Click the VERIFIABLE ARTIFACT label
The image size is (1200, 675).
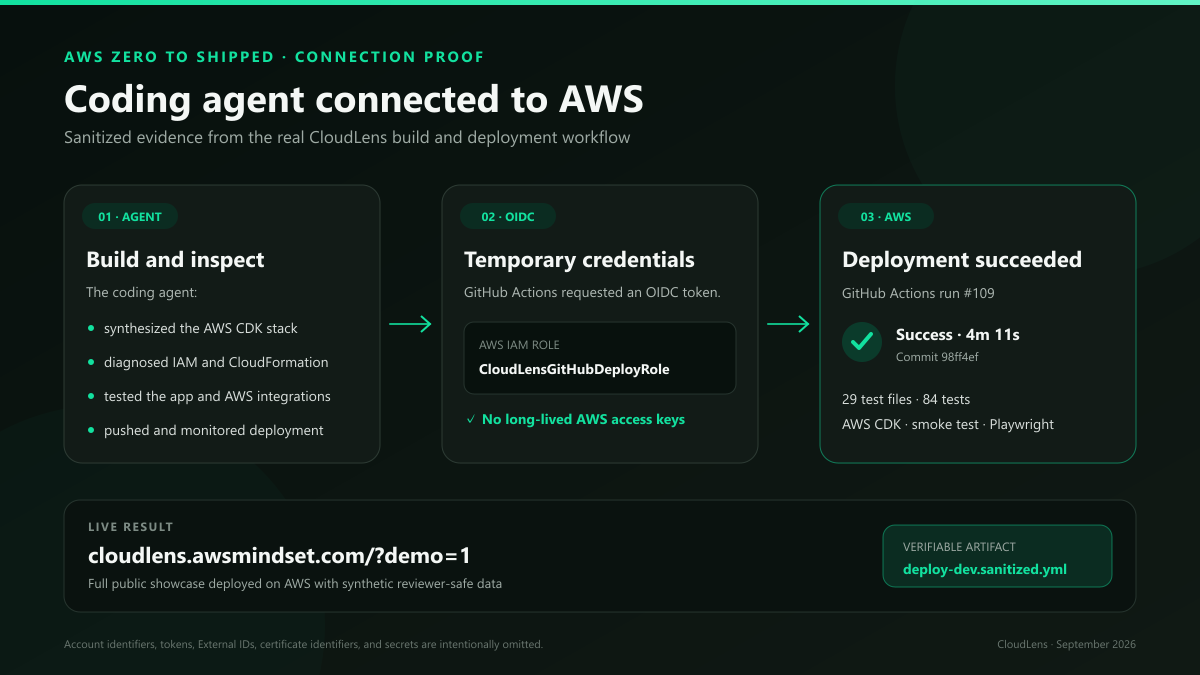(x=959, y=547)
